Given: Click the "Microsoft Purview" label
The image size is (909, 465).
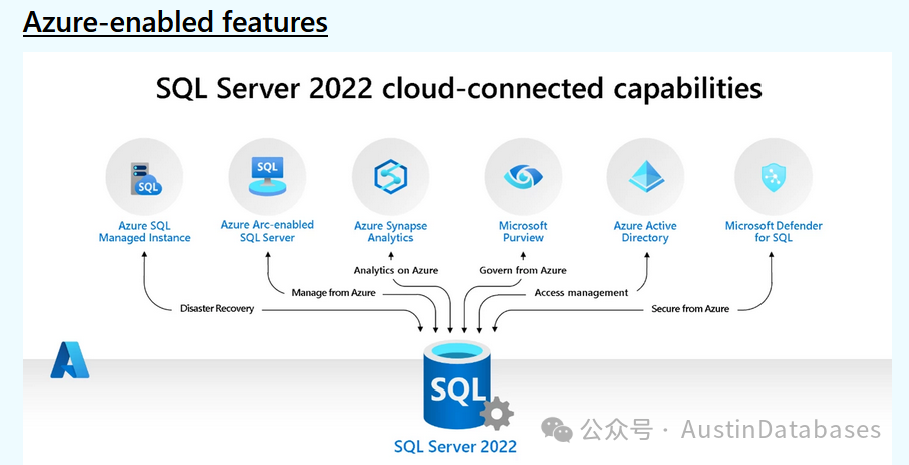Looking at the screenshot, I should pyautogui.click(x=523, y=232).
